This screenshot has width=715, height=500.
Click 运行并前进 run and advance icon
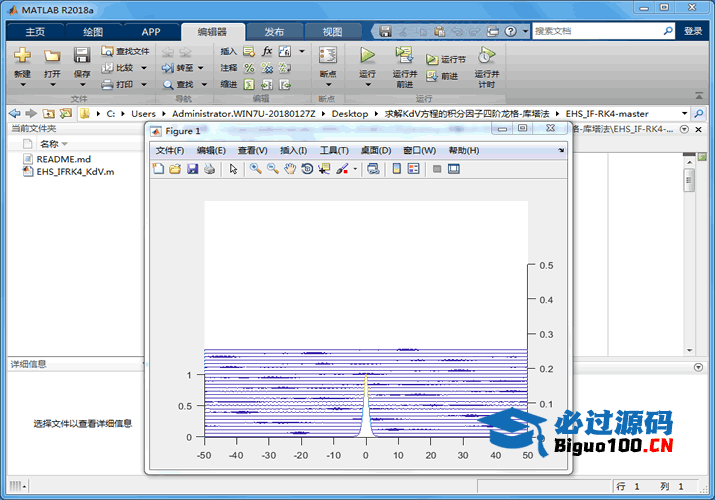point(404,55)
